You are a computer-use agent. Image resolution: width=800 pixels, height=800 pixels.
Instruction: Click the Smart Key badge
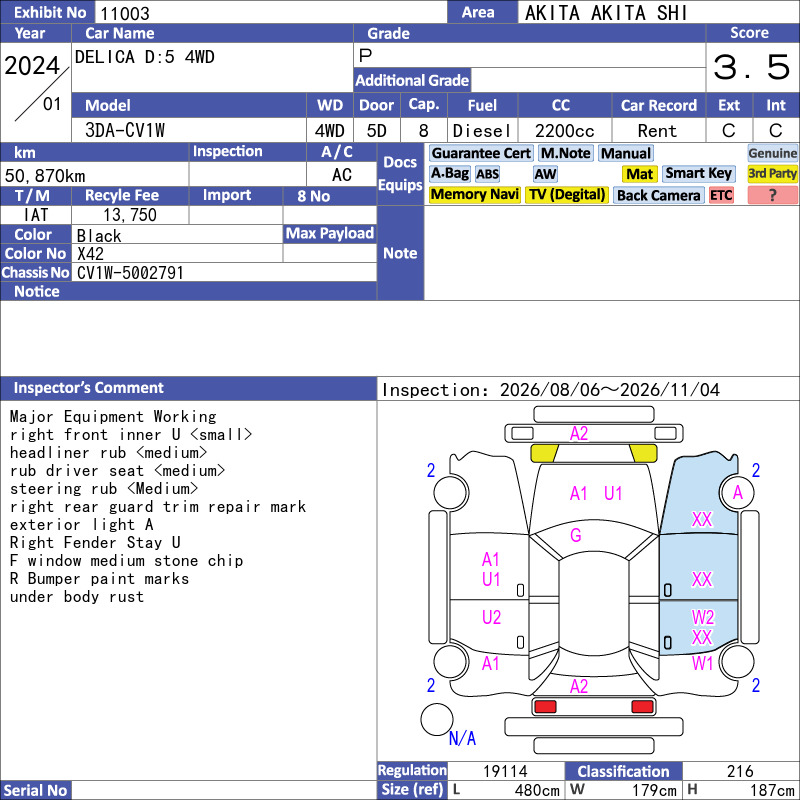(699, 173)
